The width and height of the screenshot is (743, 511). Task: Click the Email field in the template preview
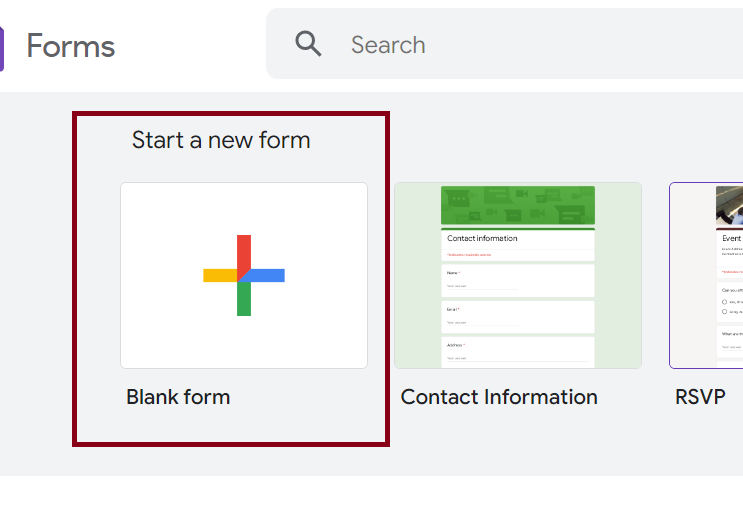[518, 316]
